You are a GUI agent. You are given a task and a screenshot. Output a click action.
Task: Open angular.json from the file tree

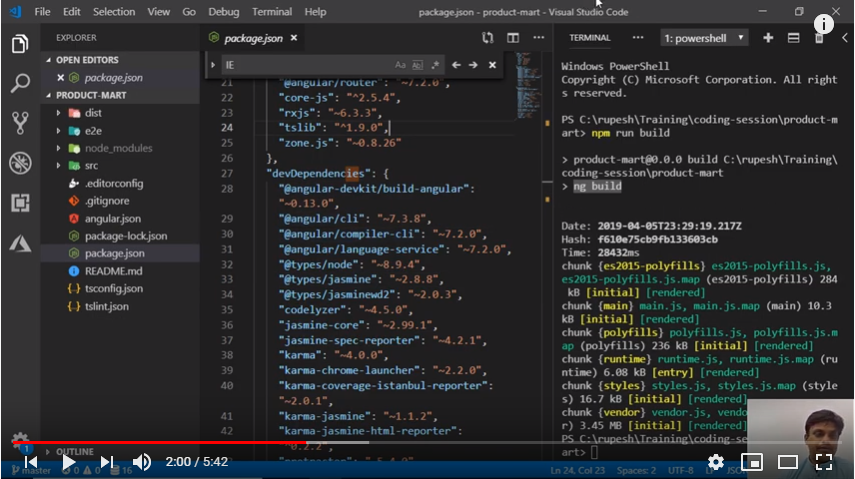click(112, 218)
